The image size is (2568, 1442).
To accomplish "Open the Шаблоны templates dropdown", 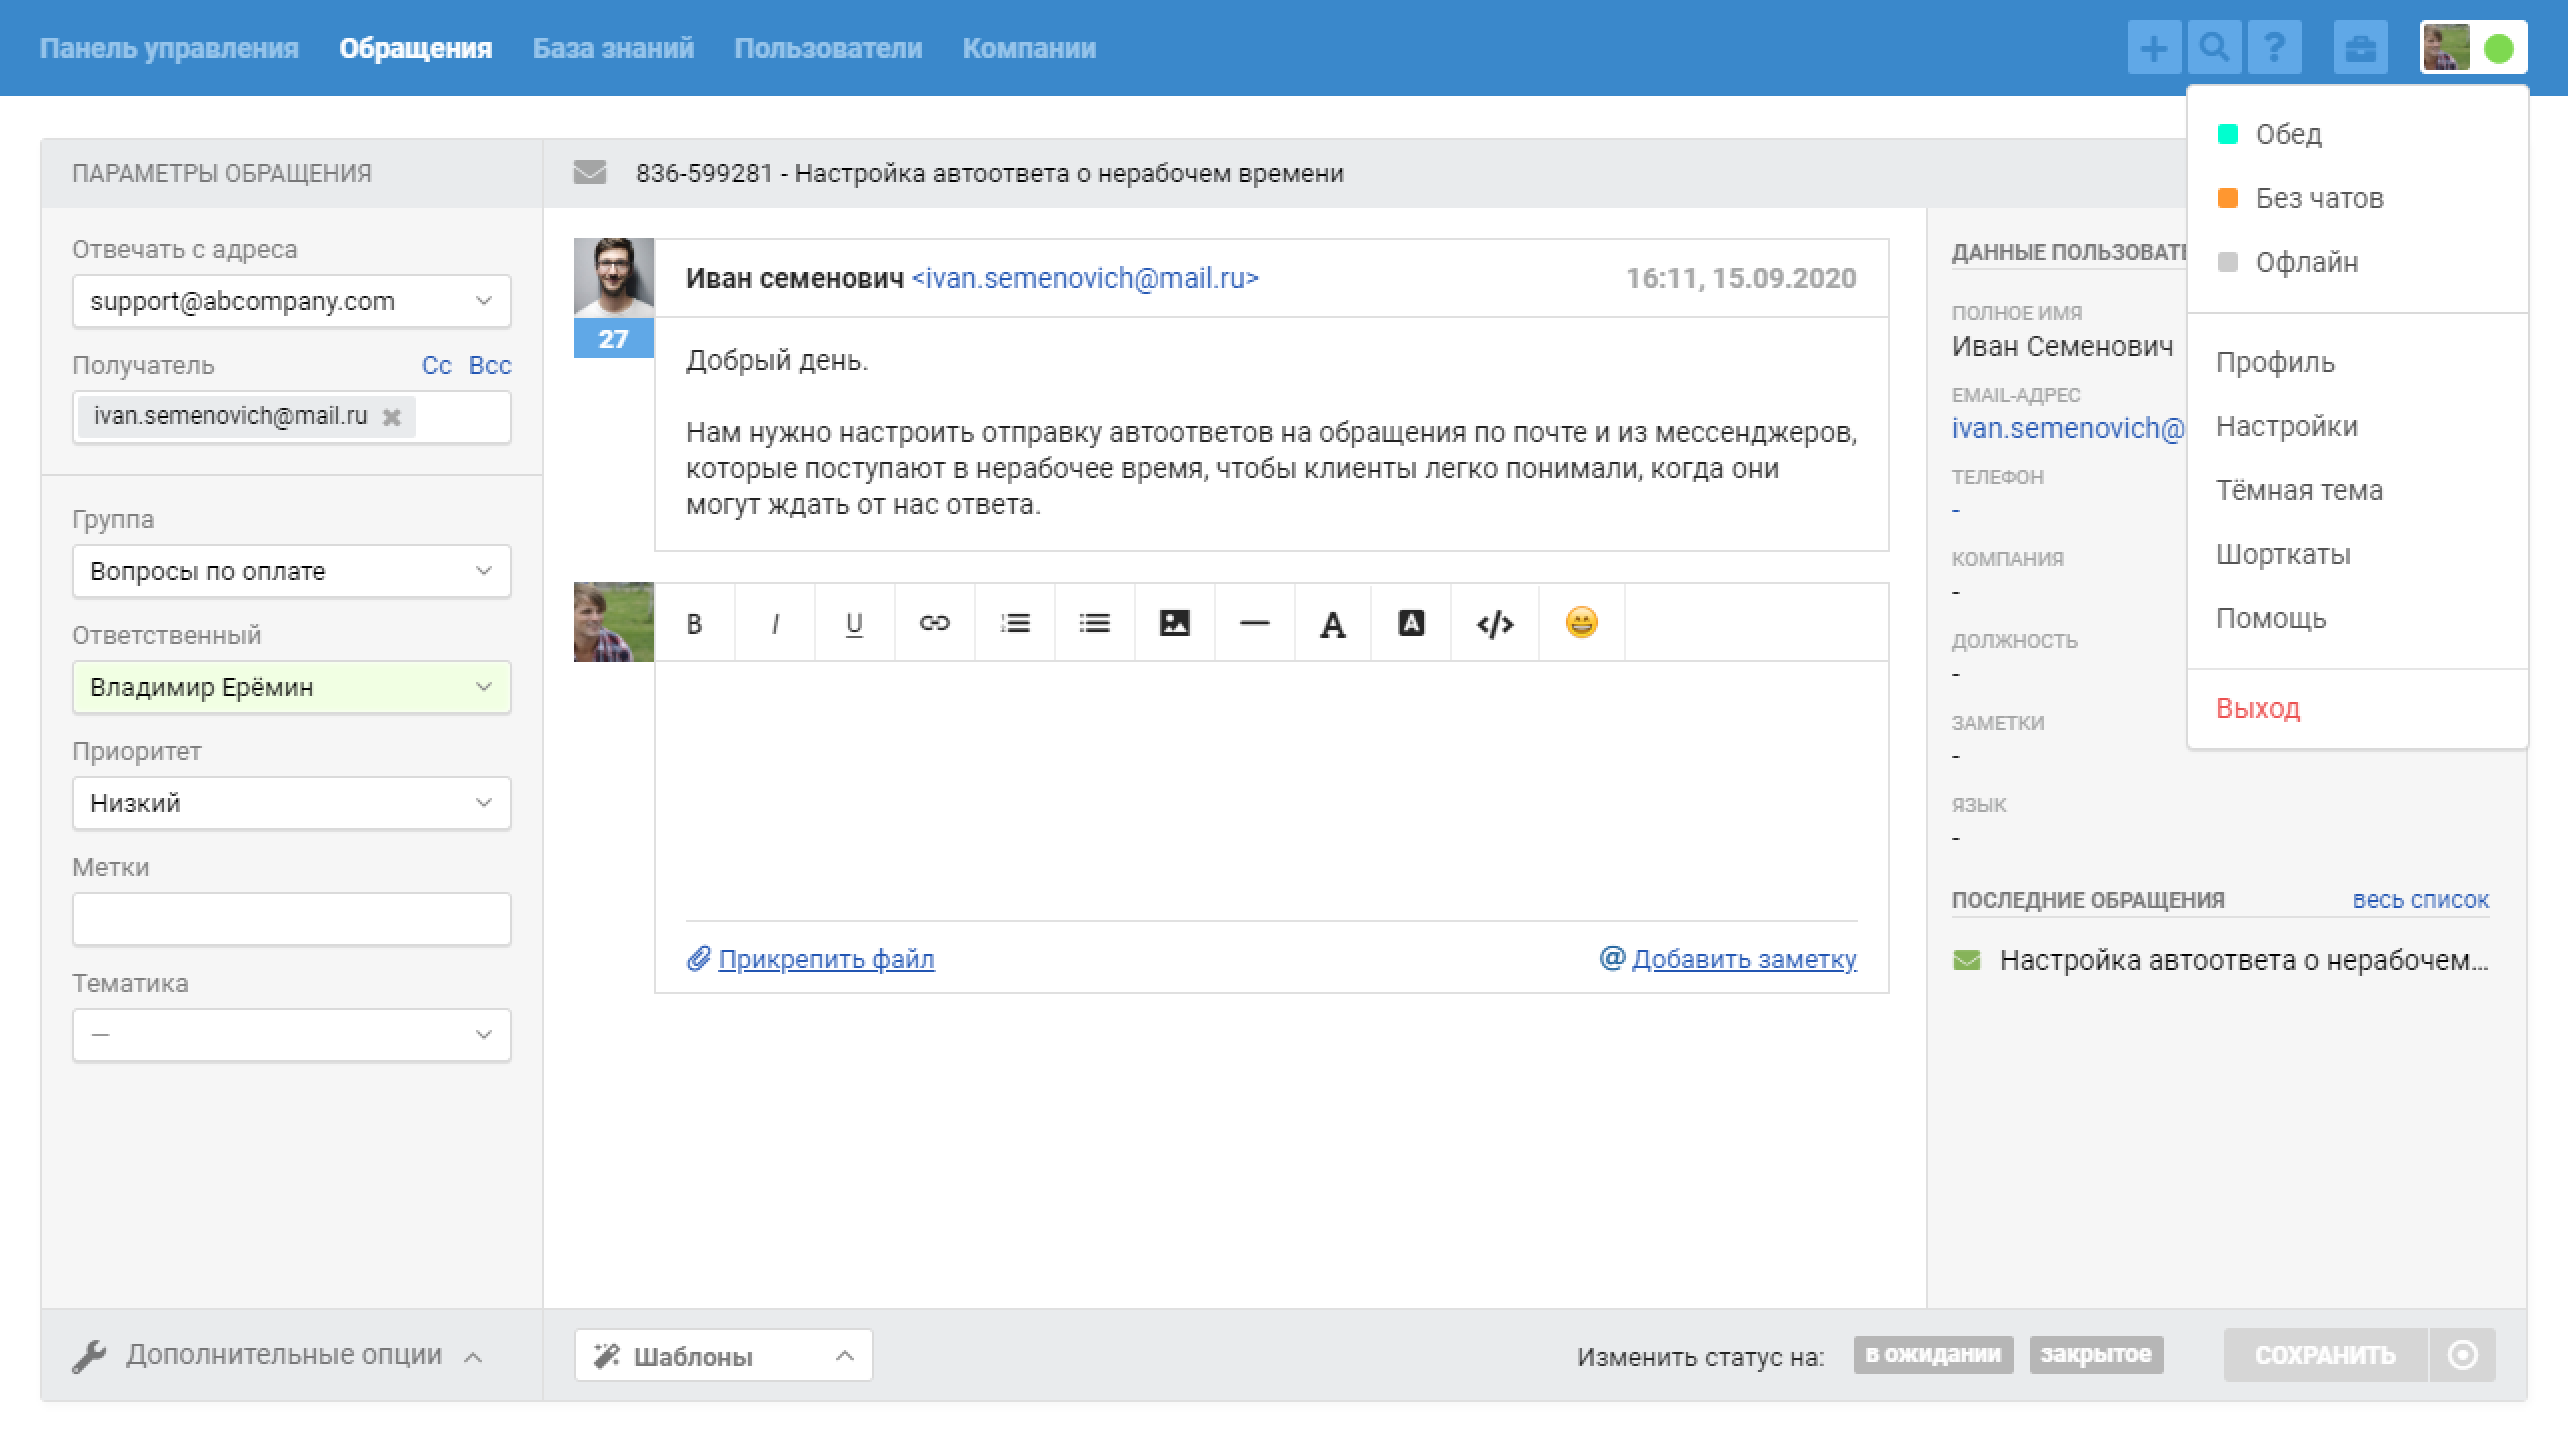I will point(723,1355).
